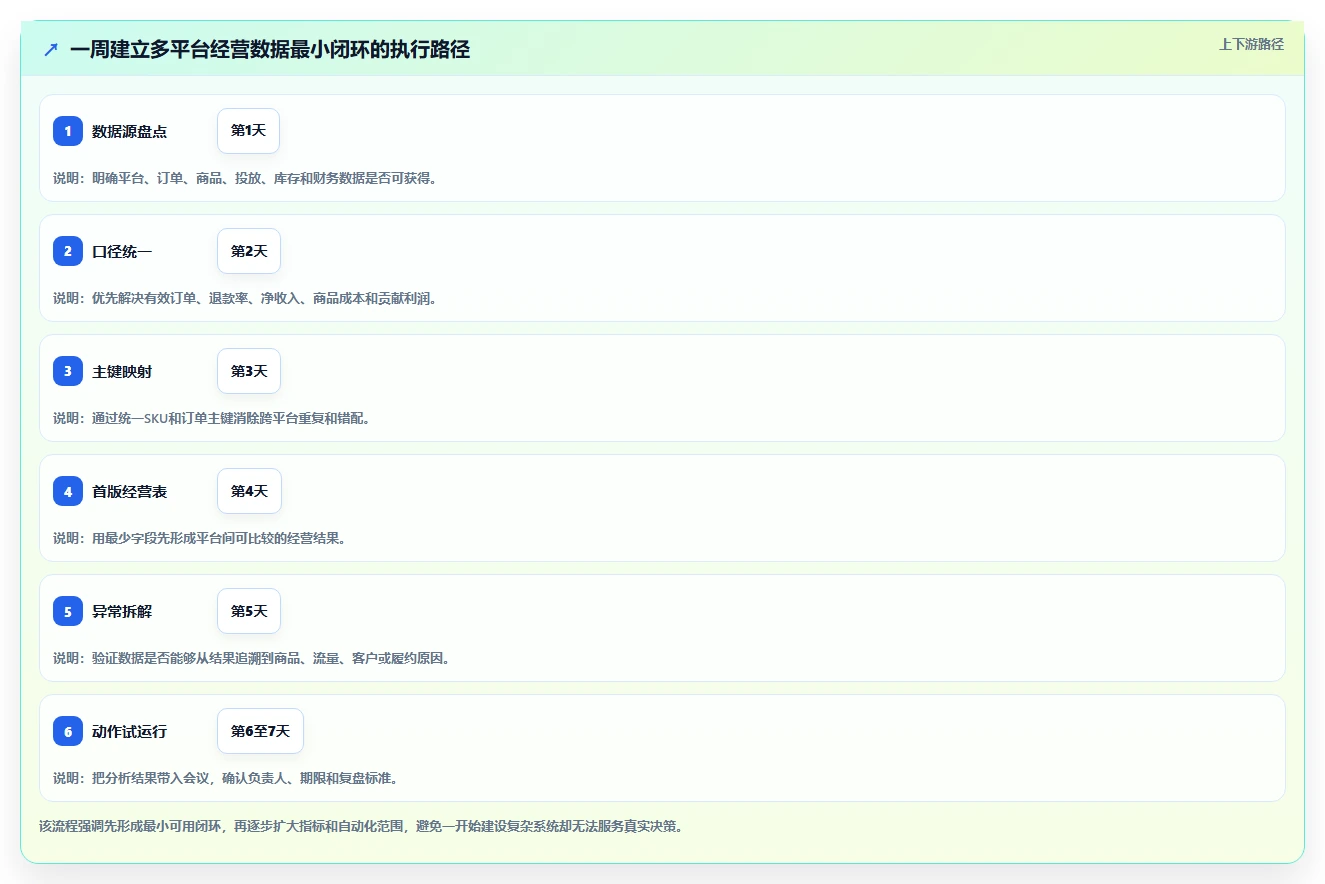Viewport: 1325px width, 884px height.
Task: Select the 第5天 tag
Action: 249,611
